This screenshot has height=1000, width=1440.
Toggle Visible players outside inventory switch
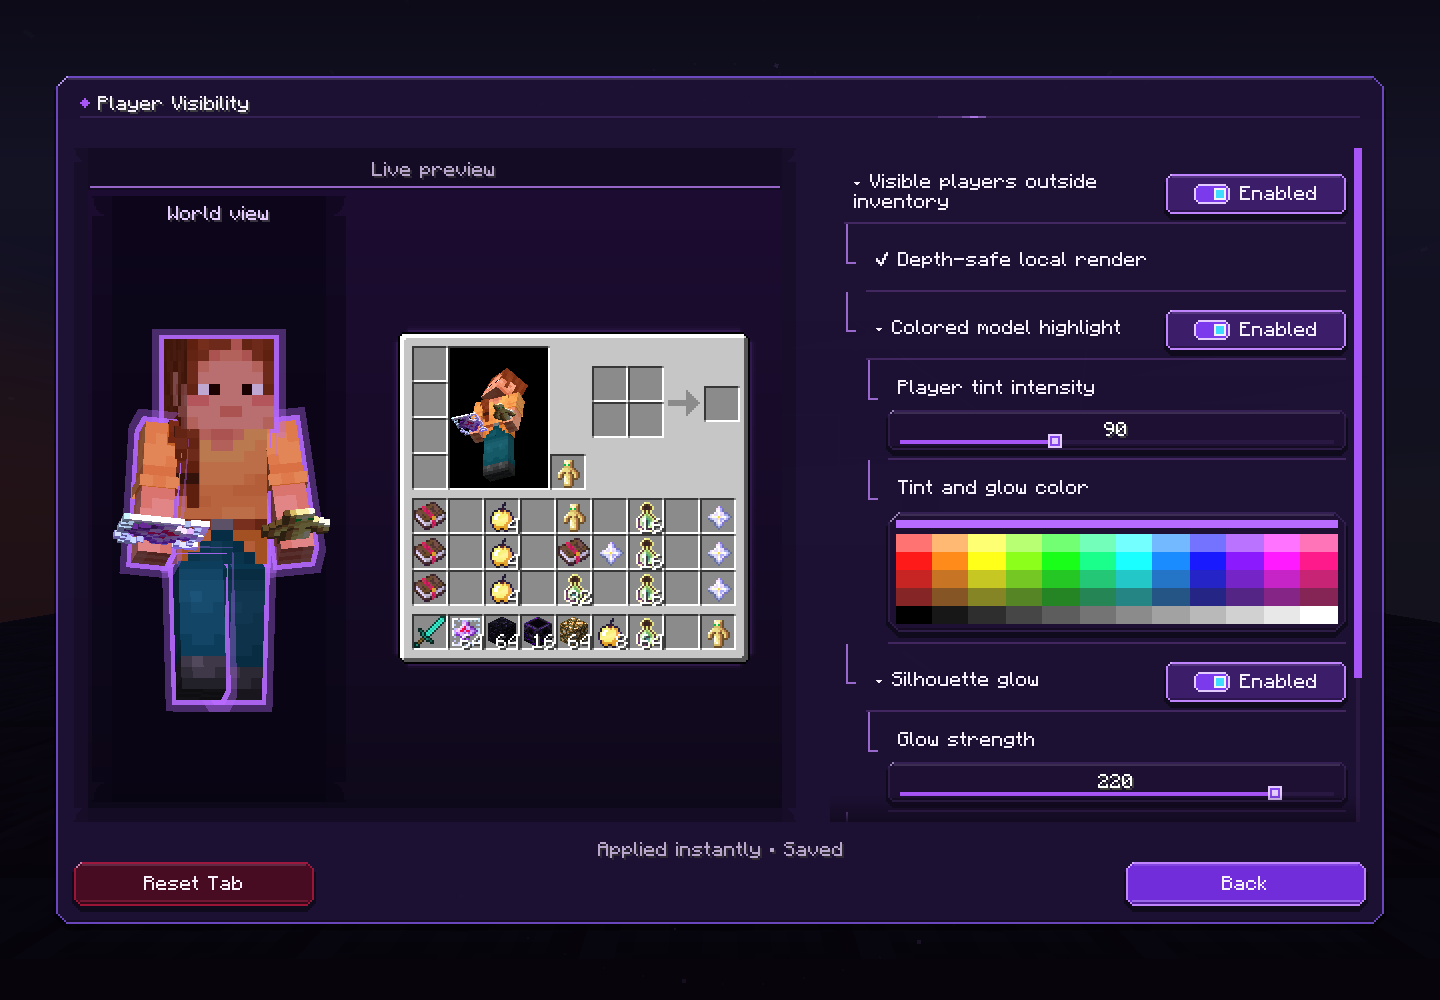point(1255,194)
